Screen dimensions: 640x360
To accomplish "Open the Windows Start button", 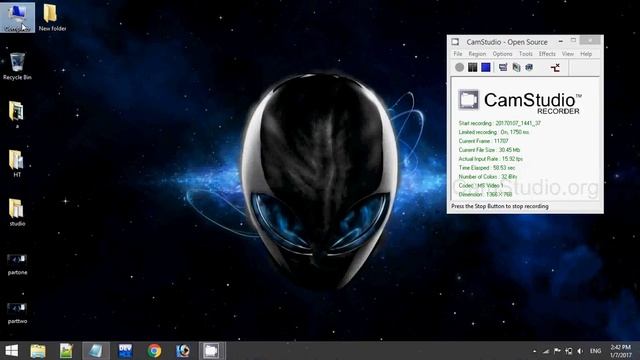I will (x=11, y=351).
